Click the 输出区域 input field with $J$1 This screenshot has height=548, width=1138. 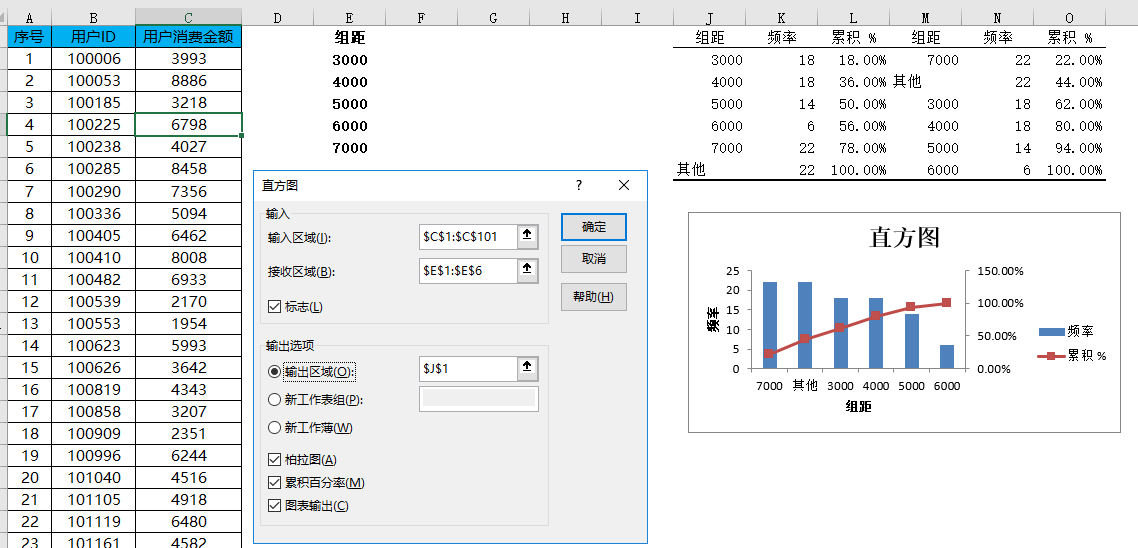(x=469, y=369)
